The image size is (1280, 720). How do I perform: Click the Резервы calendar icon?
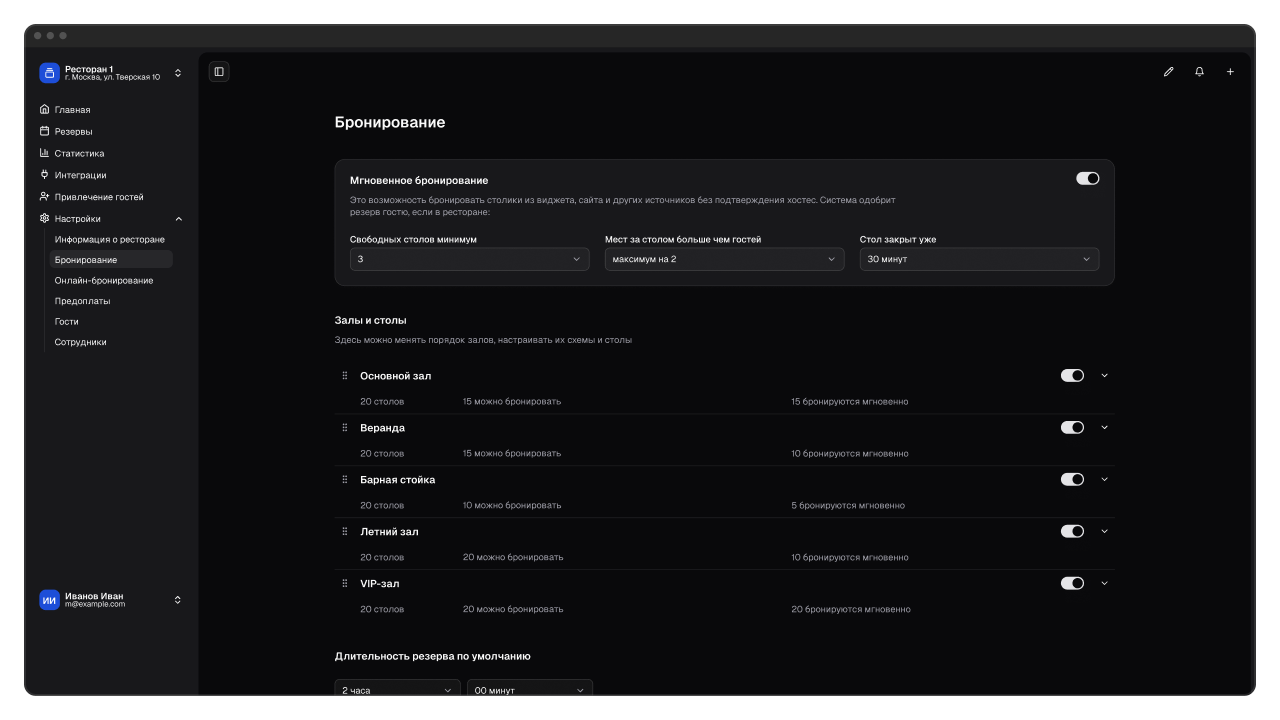[x=44, y=131]
